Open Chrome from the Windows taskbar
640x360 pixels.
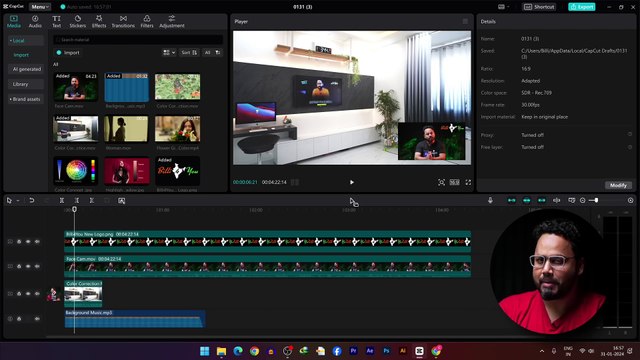coord(254,351)
